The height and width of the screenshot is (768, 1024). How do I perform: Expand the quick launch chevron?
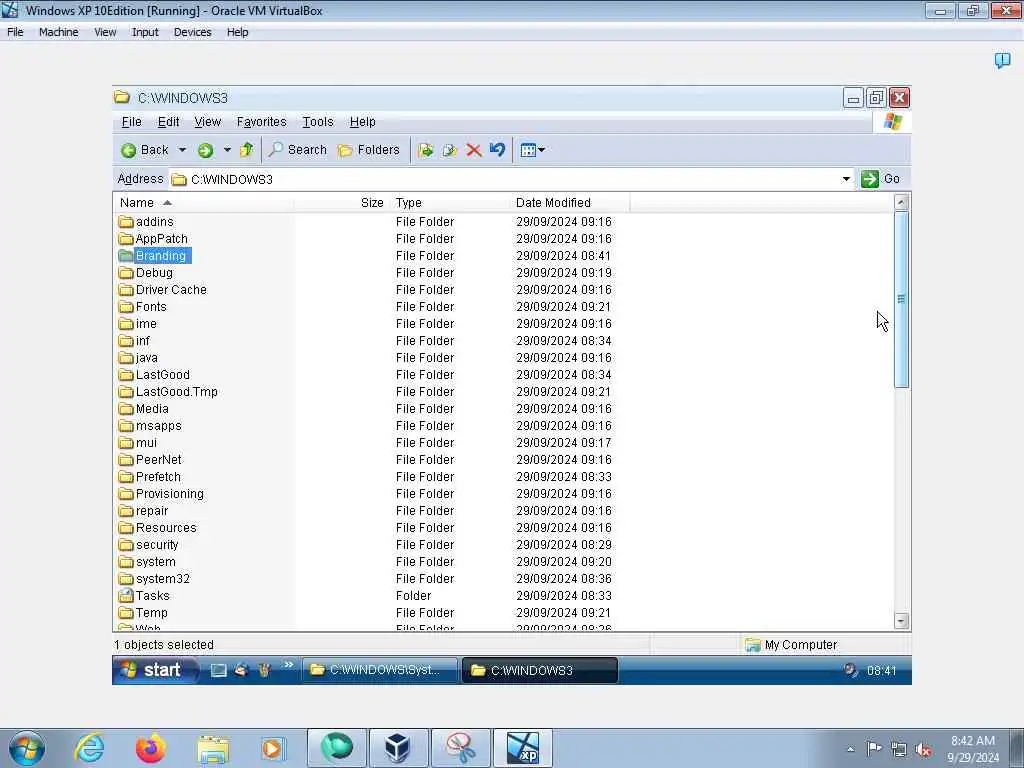(x=288, y=665)
